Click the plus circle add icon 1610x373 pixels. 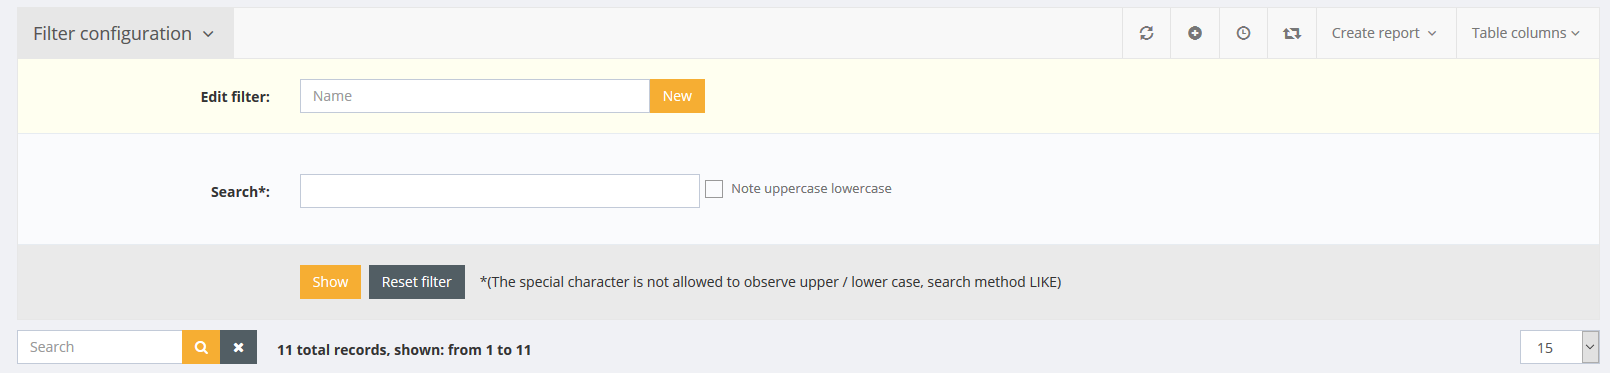click(x=1195, y=33)
